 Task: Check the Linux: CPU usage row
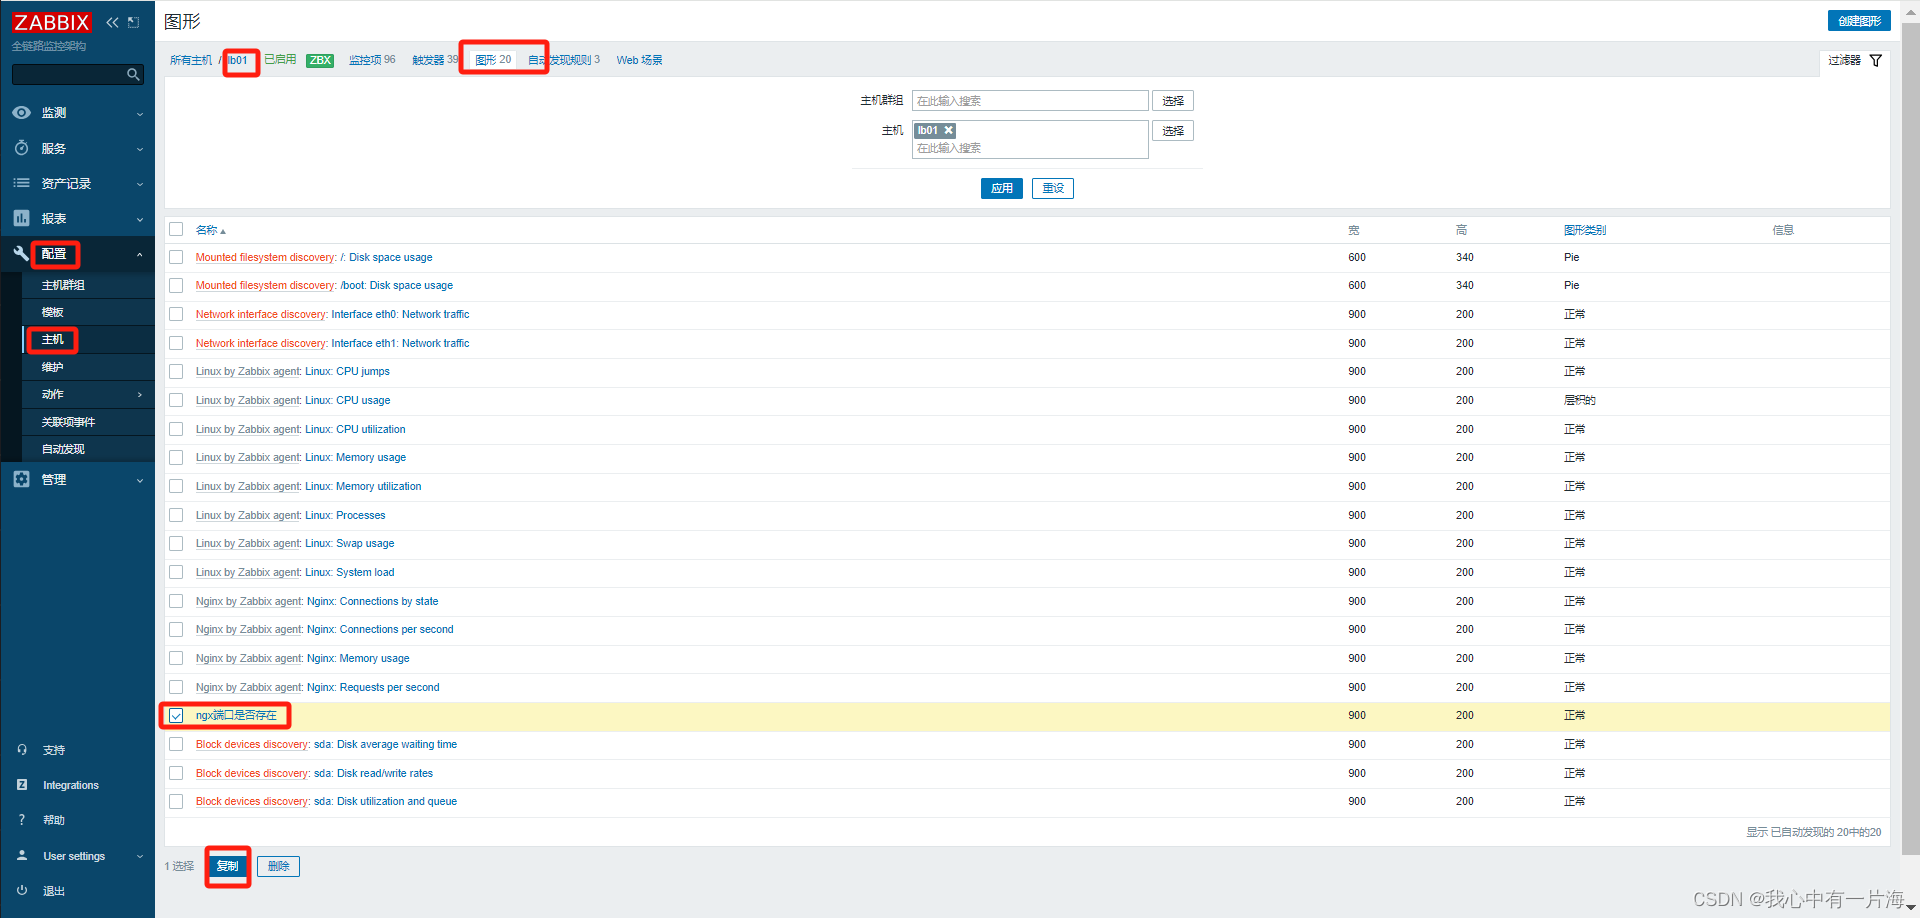pyautogui.click(x=176, y=400)
